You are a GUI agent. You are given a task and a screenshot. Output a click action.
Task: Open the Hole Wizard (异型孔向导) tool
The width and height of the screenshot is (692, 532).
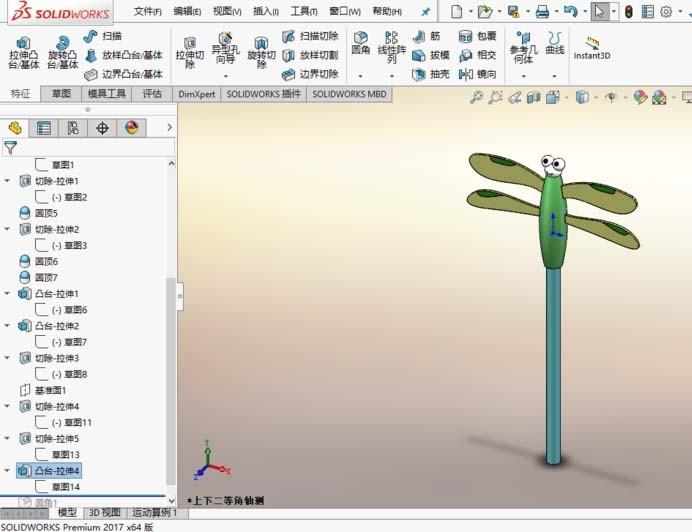[x=226, y=49]
